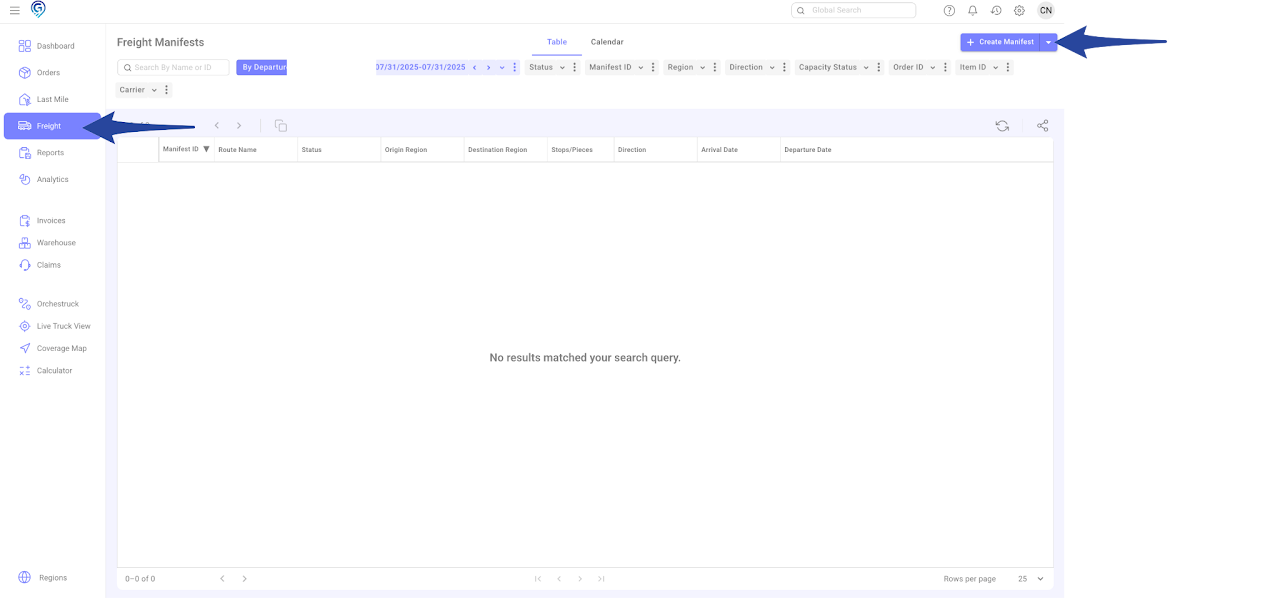Open the Create Manifest dropdown arrow

point(1048,42)
